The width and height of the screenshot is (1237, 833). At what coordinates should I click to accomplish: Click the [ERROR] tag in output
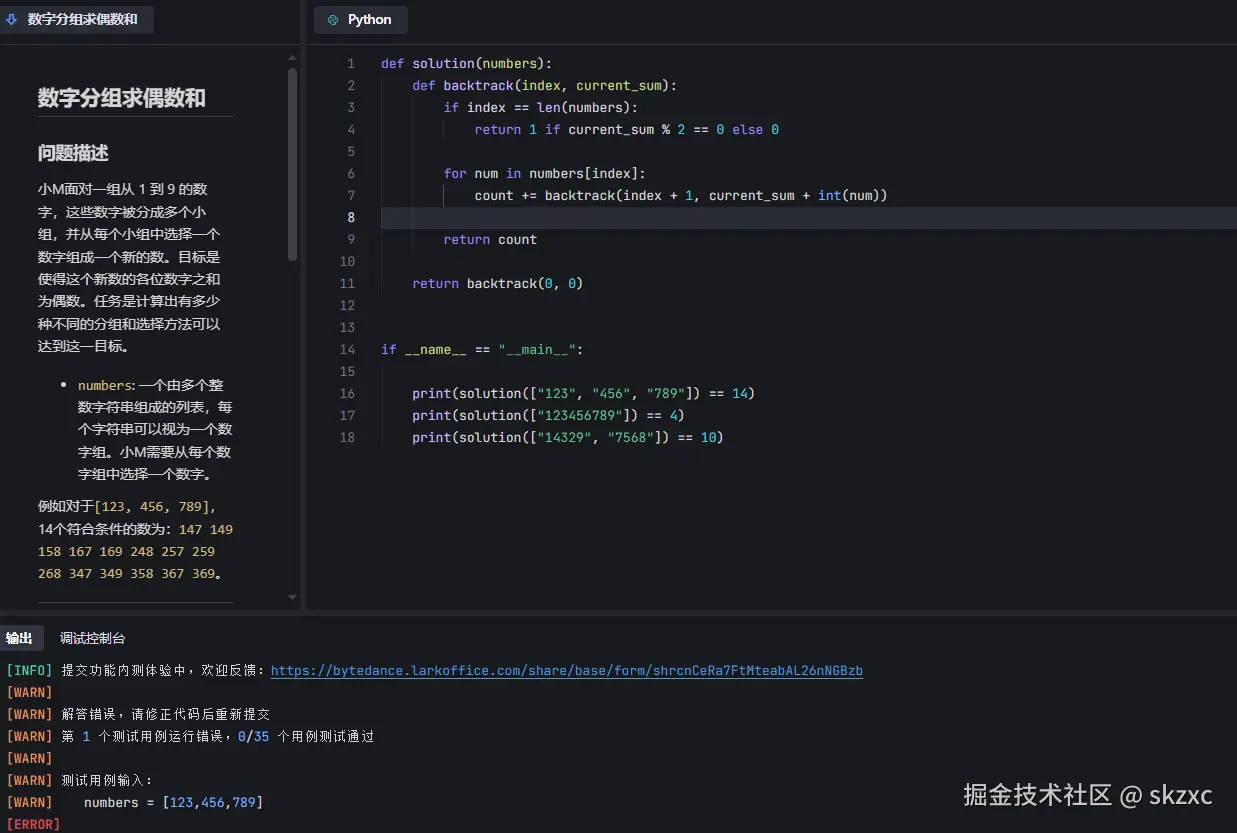click(x=33, y=825)
